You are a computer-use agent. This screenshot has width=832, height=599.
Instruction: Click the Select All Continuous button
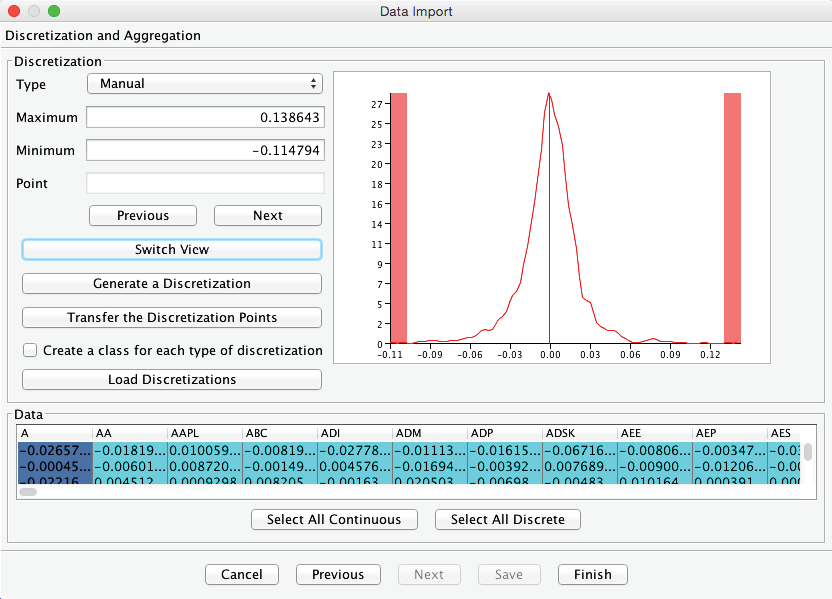pos(335,519)
